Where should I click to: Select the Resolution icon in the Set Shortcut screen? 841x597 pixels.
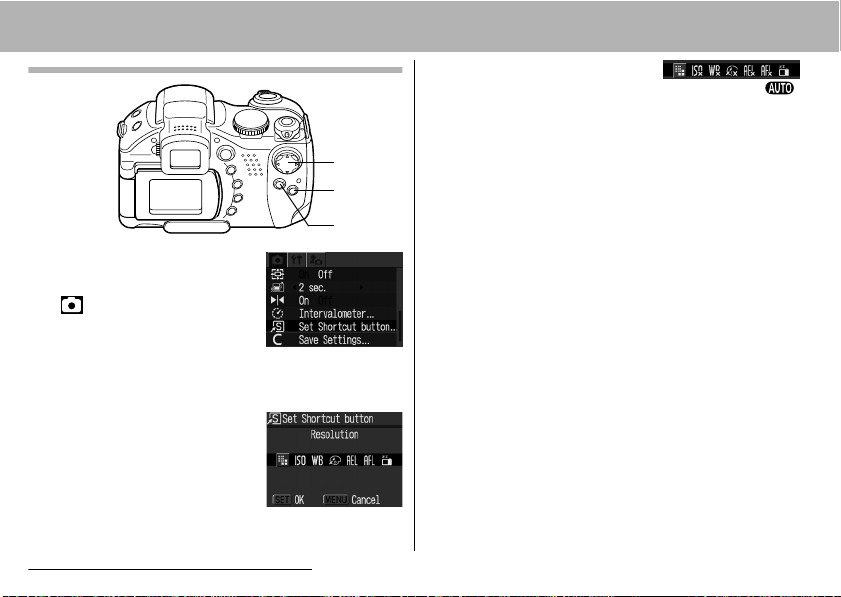(282, 460)
